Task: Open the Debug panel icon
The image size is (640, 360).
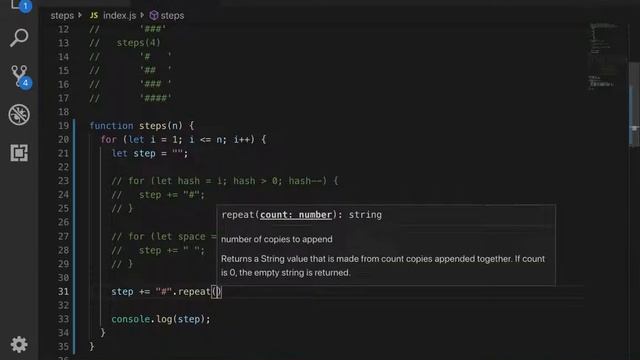Action: [19, 114]
